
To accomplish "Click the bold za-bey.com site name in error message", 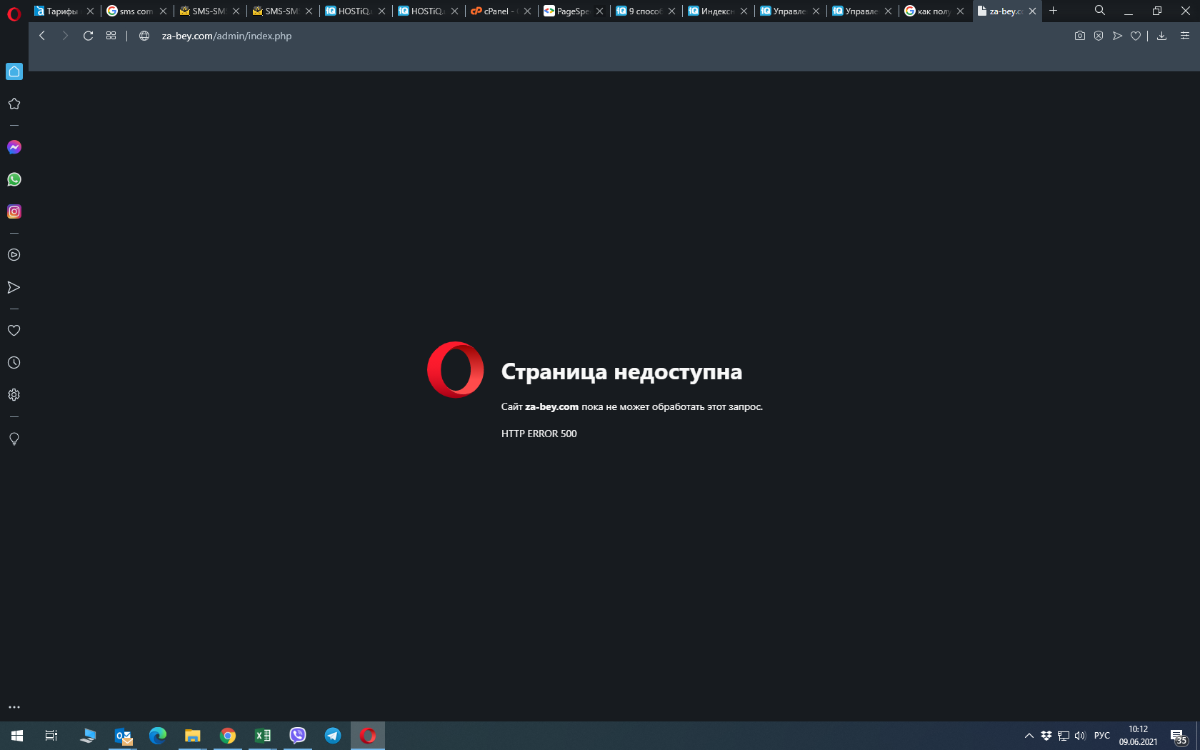I will tap(552, 407).
